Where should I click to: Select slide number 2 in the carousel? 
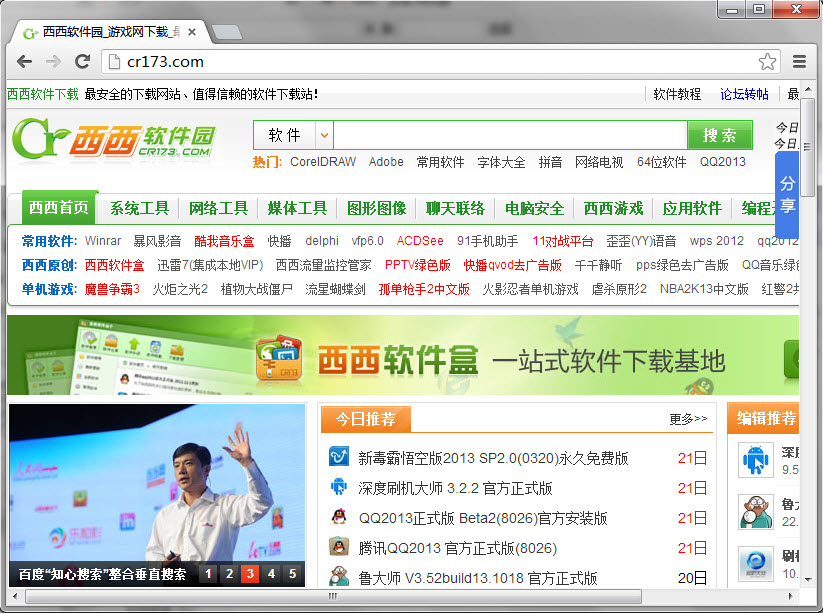pyautogui.click(x=229, y=574)
